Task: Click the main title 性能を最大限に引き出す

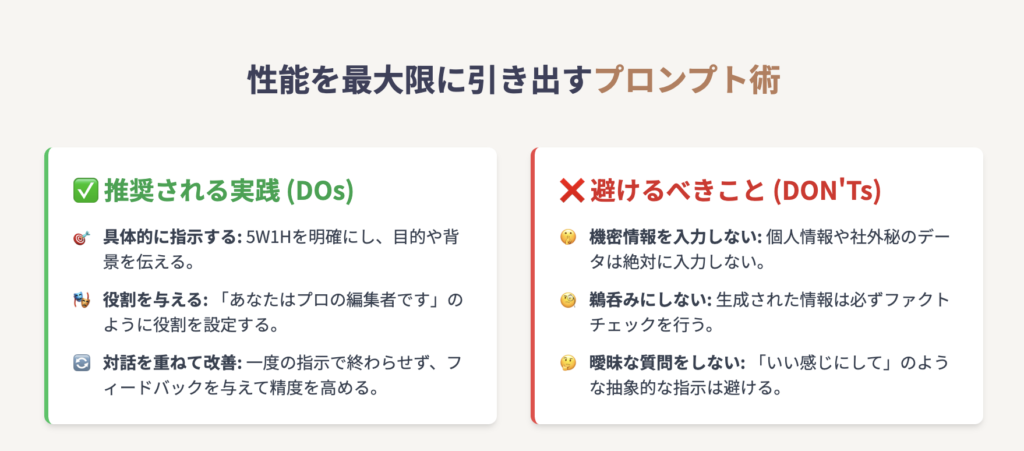Action: (x=421, y=82)
